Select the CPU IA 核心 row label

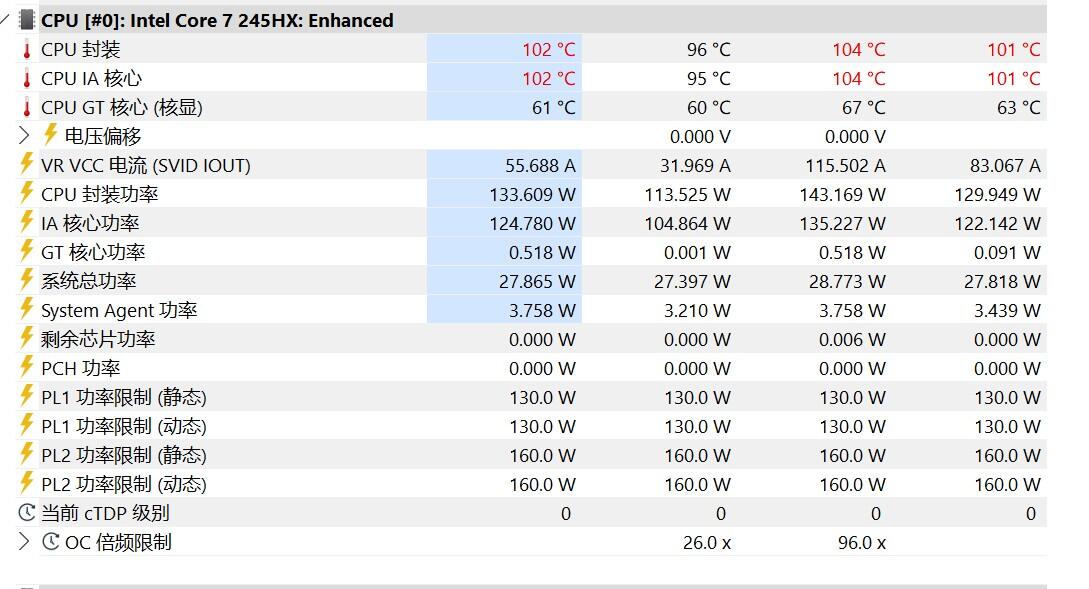pyautogui.click(x=92, y=79)
